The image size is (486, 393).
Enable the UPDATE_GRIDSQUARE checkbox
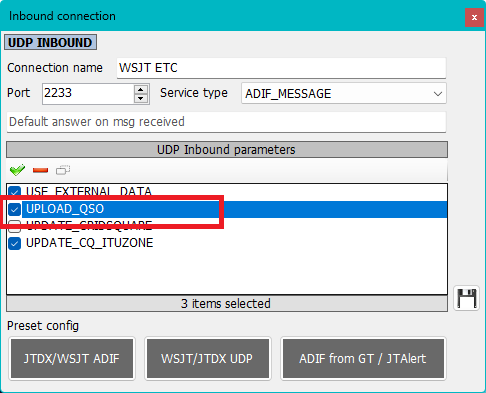pyautogui.click(x=14, y=226)
